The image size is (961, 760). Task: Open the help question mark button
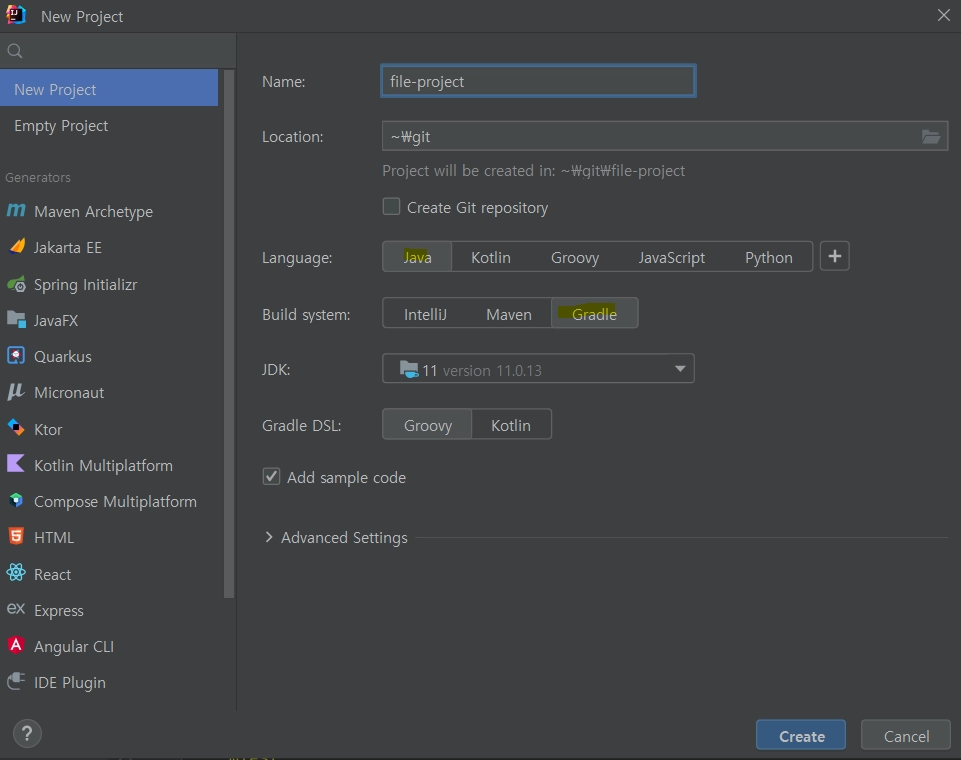[x=28, y=734]
